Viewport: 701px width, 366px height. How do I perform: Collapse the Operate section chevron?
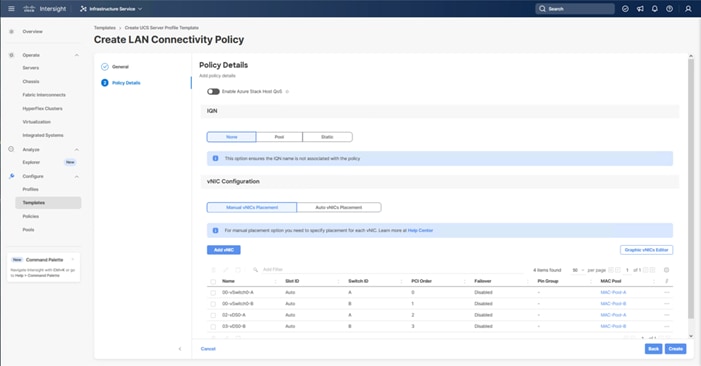[x=76, y=55]
